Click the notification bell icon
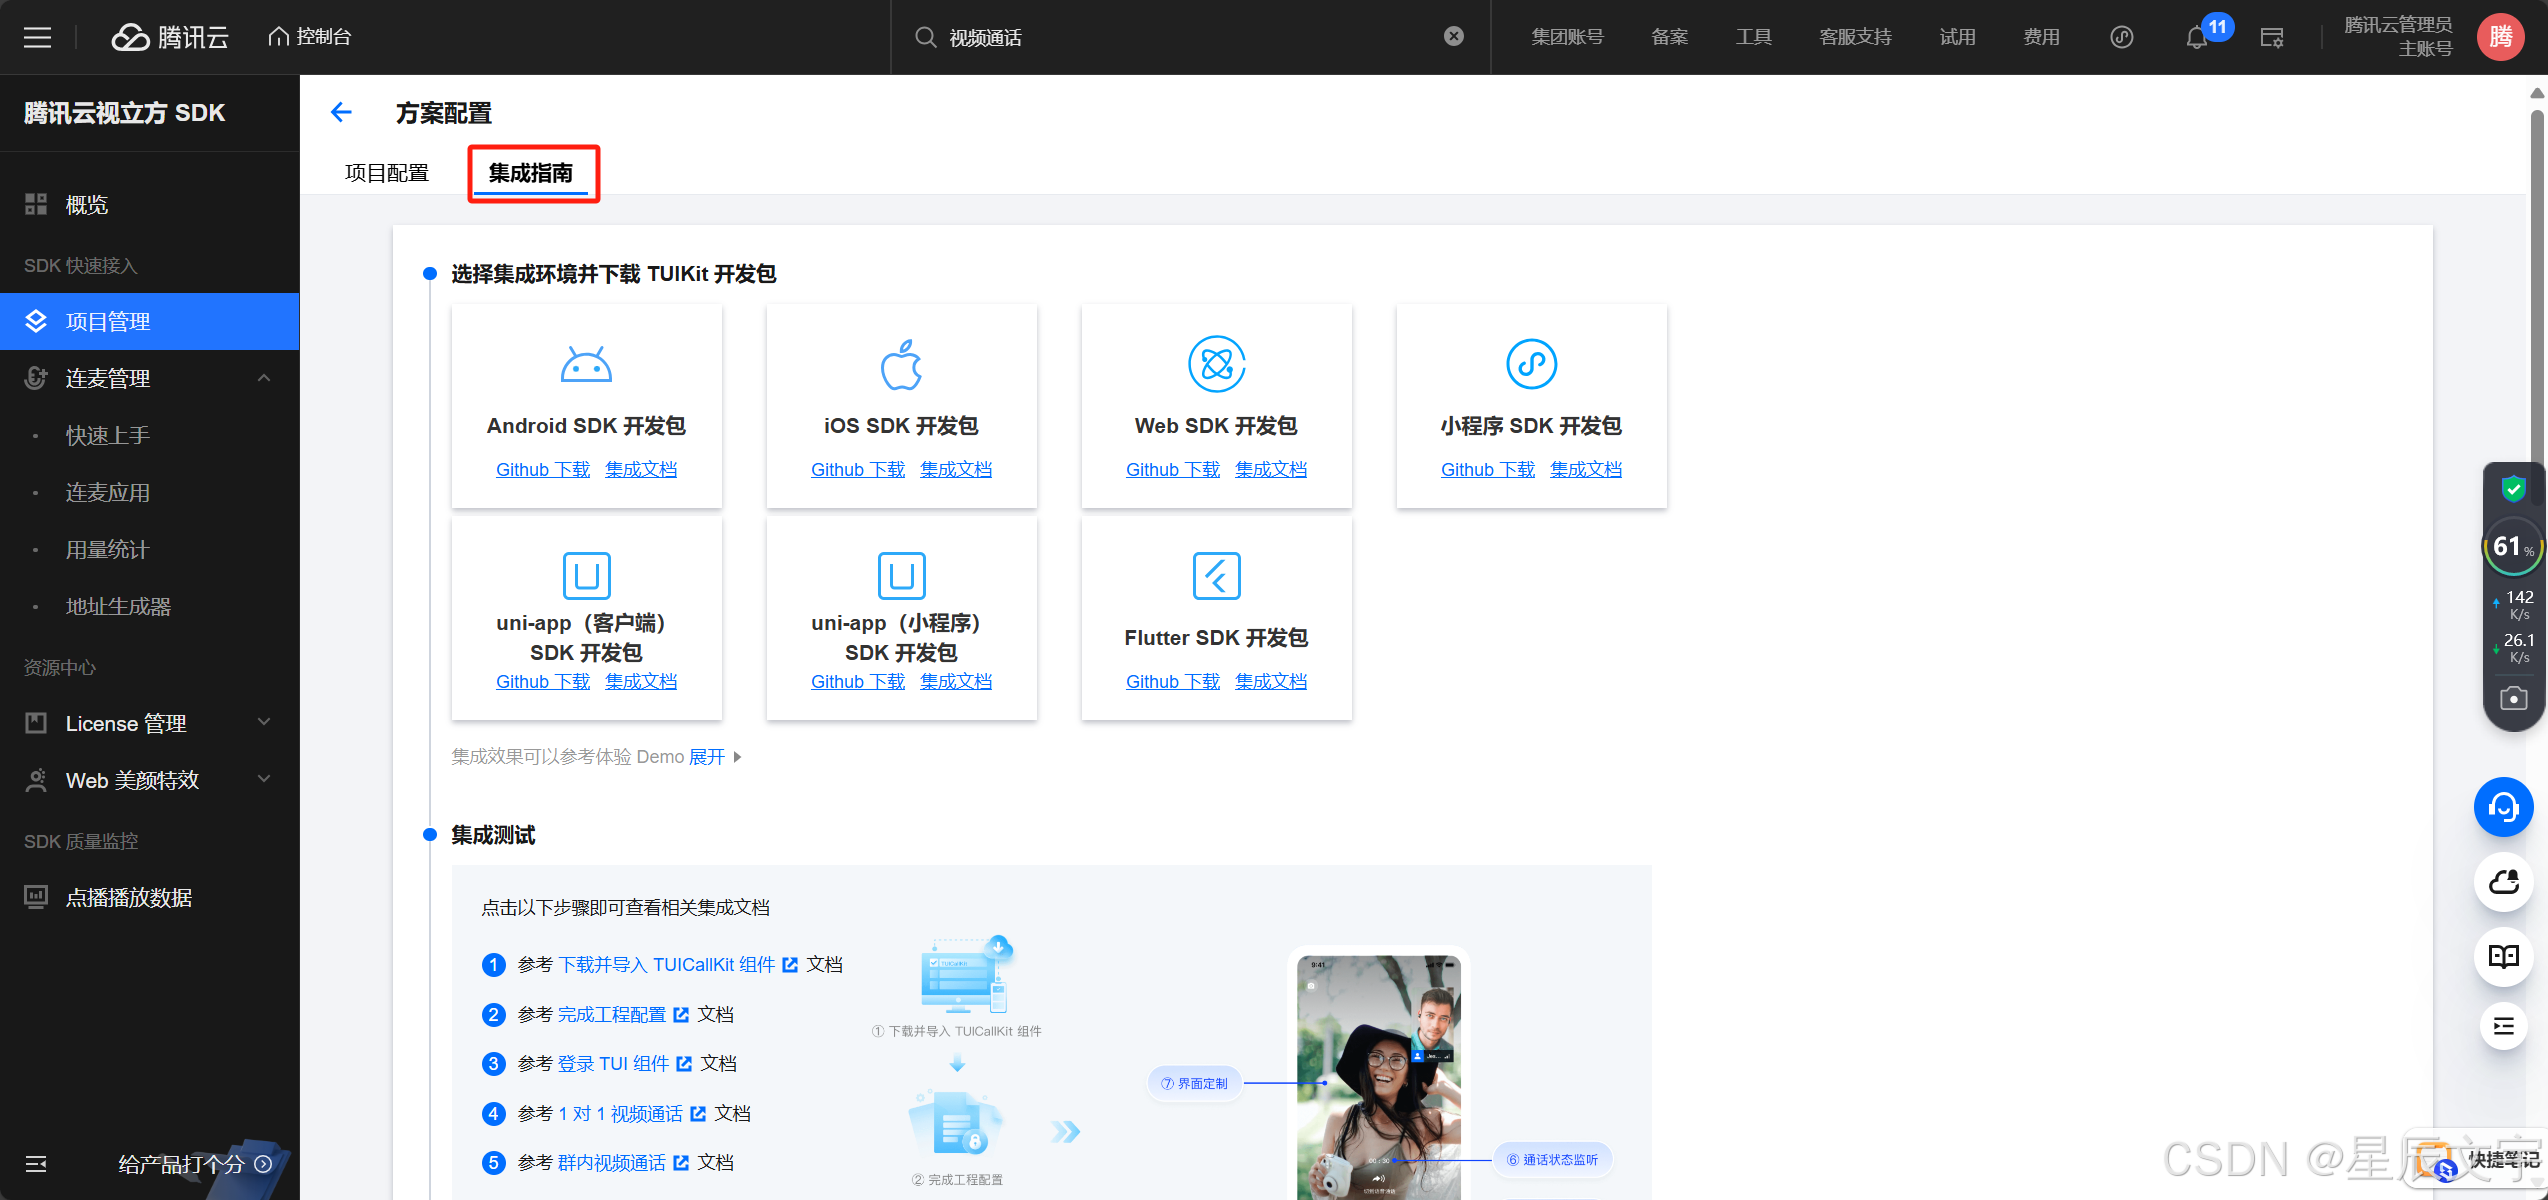2548x1200 pixels. coord(2195,38)
